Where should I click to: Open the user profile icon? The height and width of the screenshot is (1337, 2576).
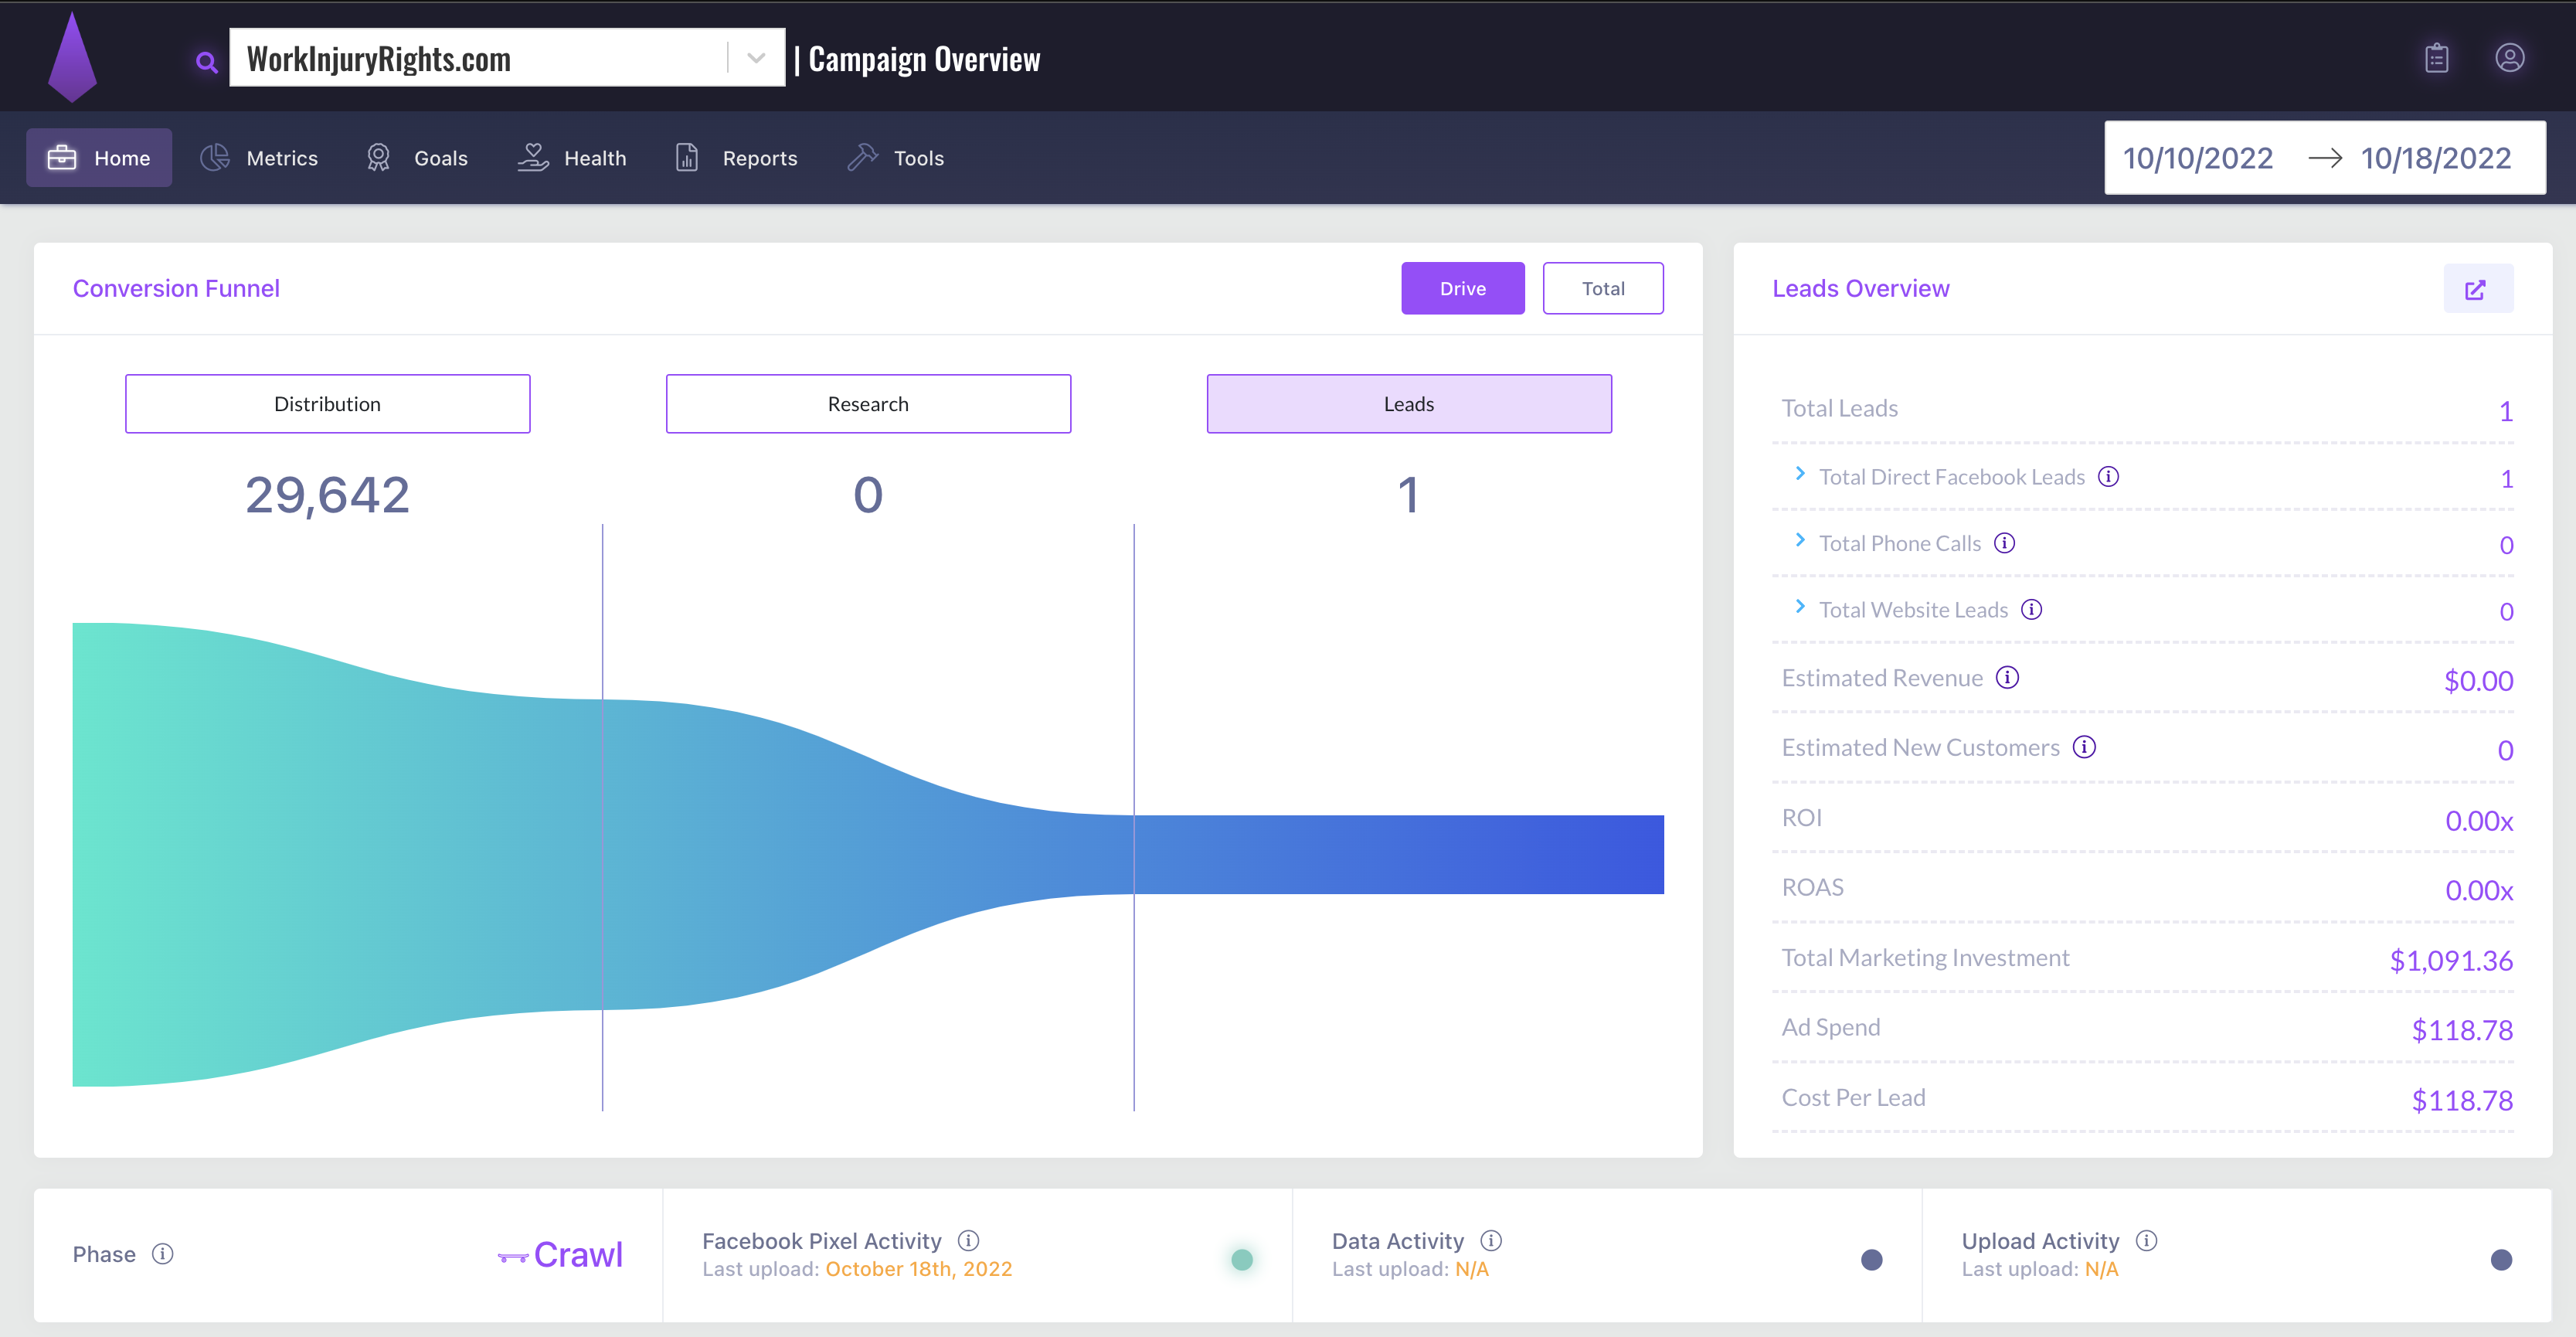pos(2509,58)
